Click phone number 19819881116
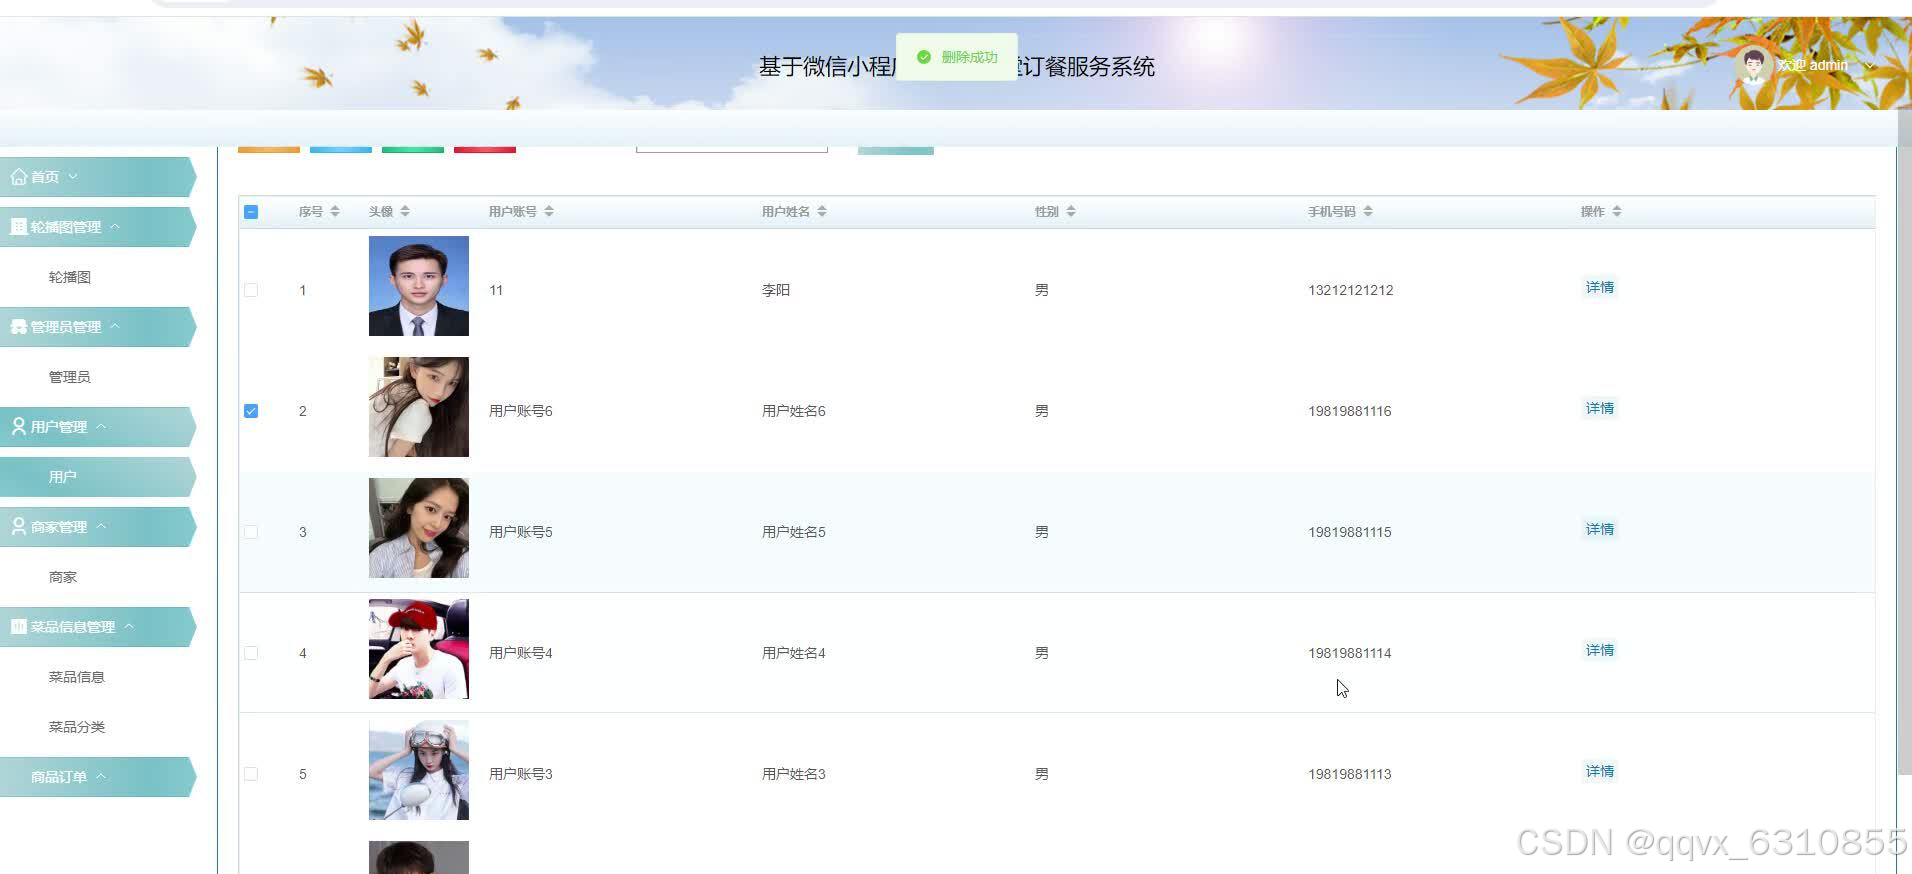Viewport: 1912px width, 874px height. (x=1350, y=411)
